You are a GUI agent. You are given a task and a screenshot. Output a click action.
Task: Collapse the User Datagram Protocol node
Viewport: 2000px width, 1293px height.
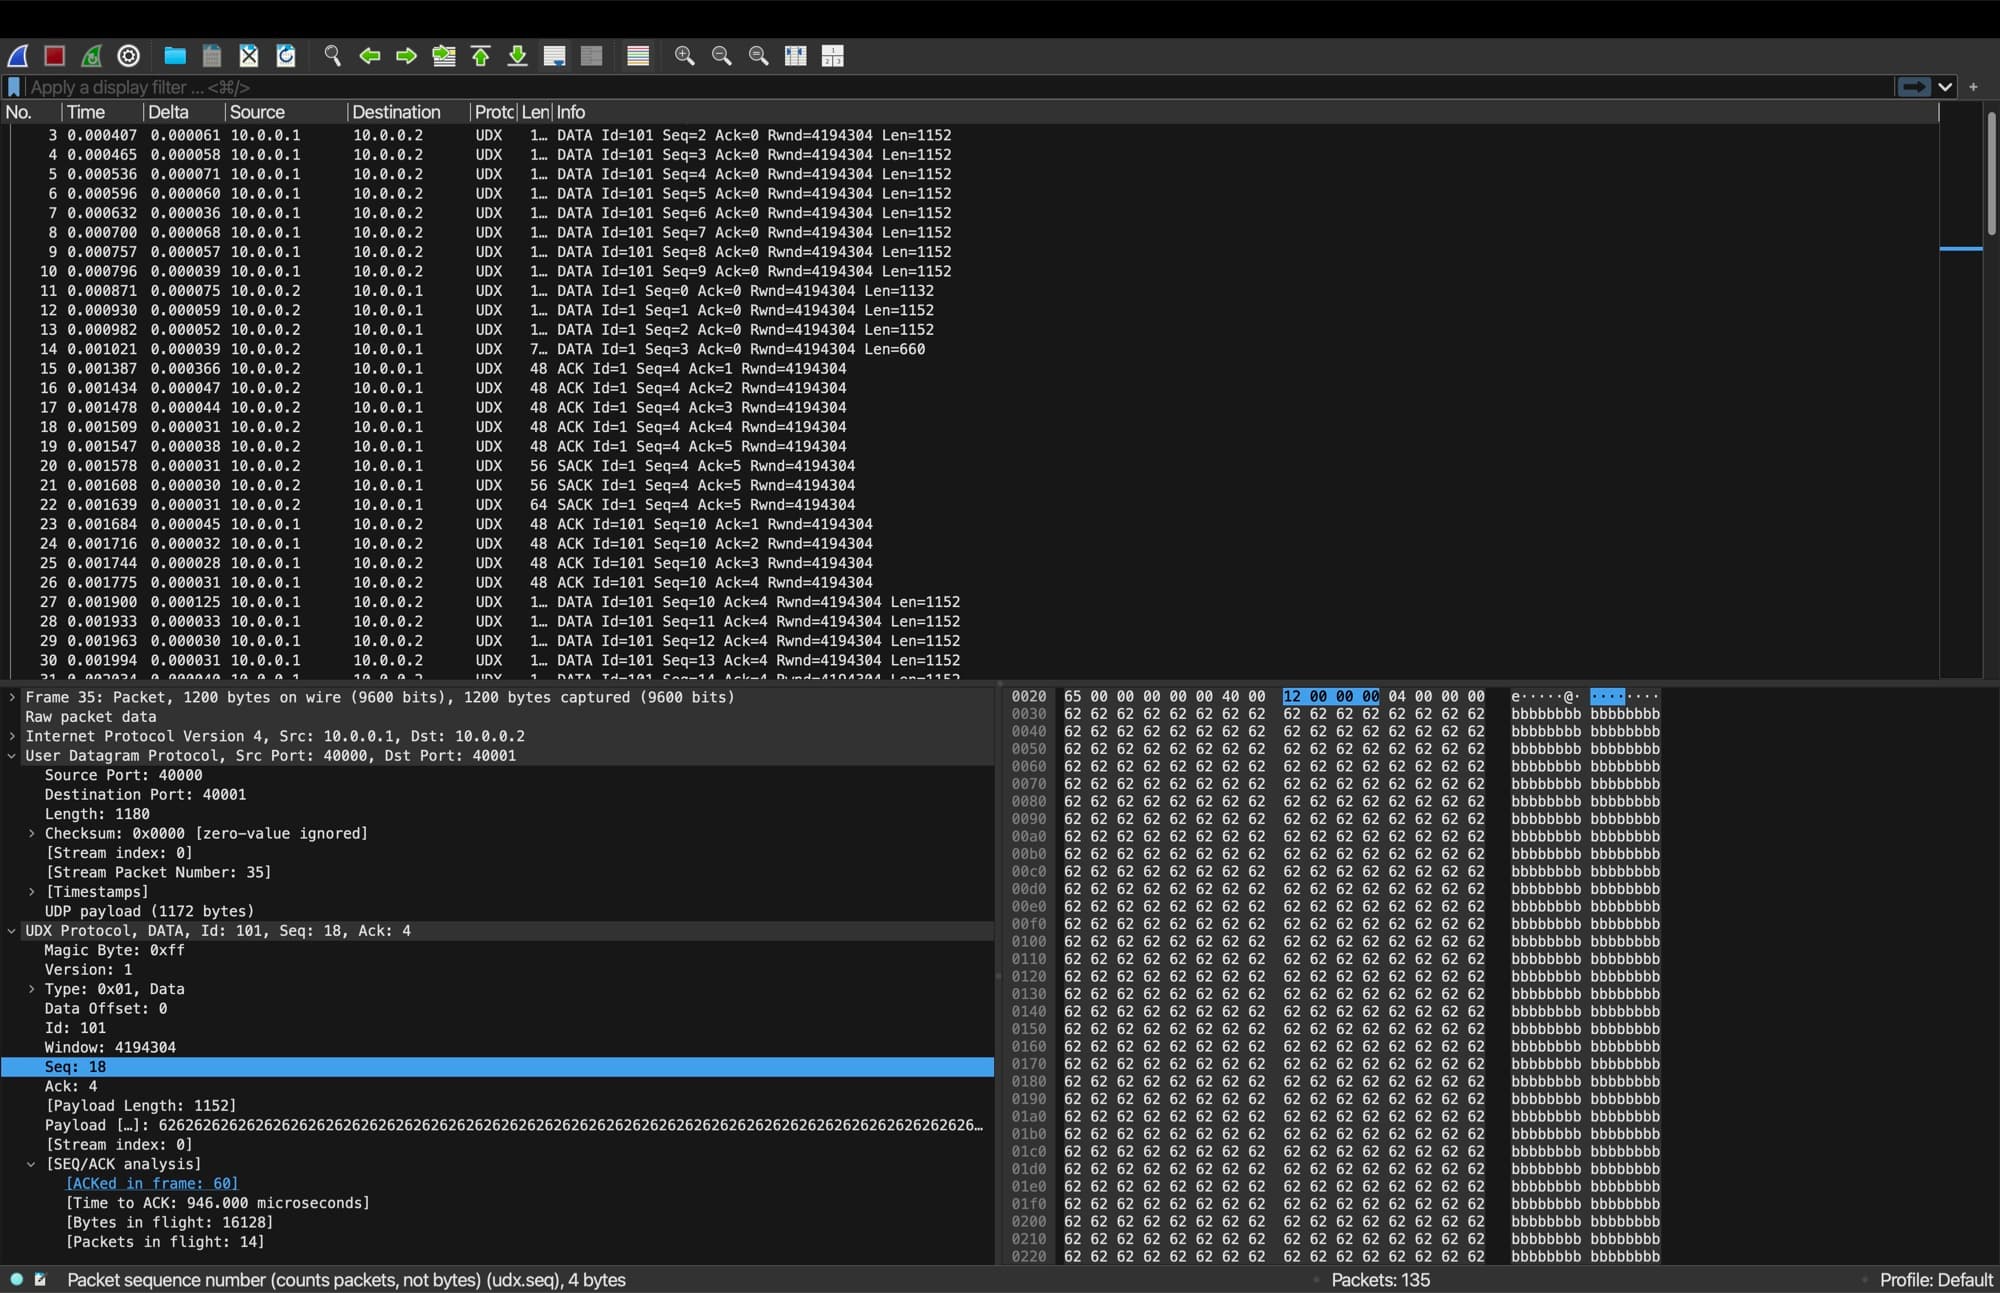coord(12,756)
